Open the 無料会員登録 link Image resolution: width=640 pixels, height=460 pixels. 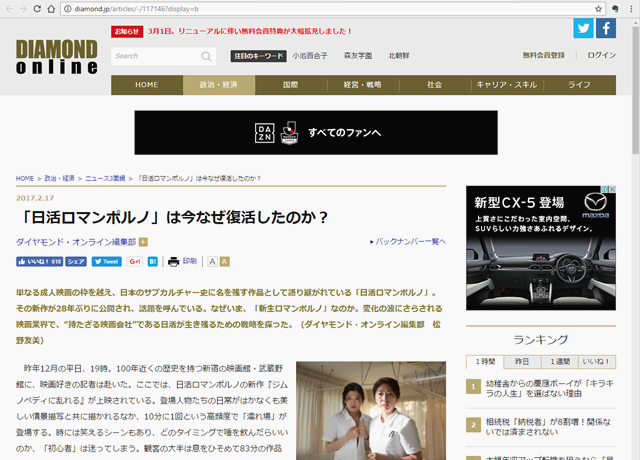click(x=543, y=56)
